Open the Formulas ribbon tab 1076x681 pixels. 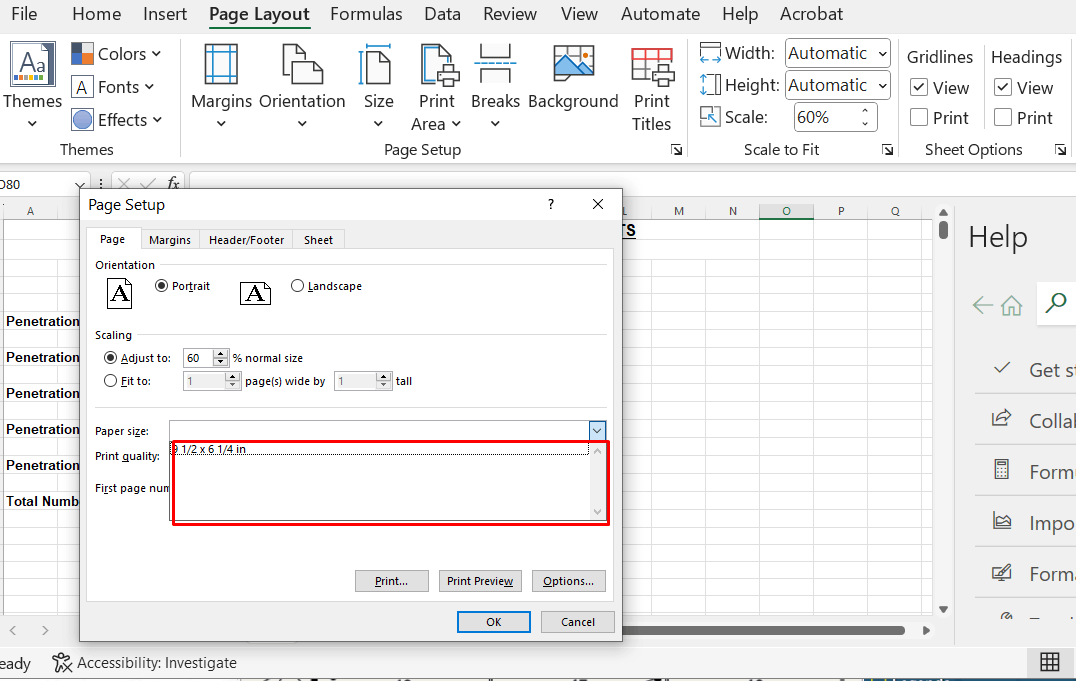(x=366, y=14)
